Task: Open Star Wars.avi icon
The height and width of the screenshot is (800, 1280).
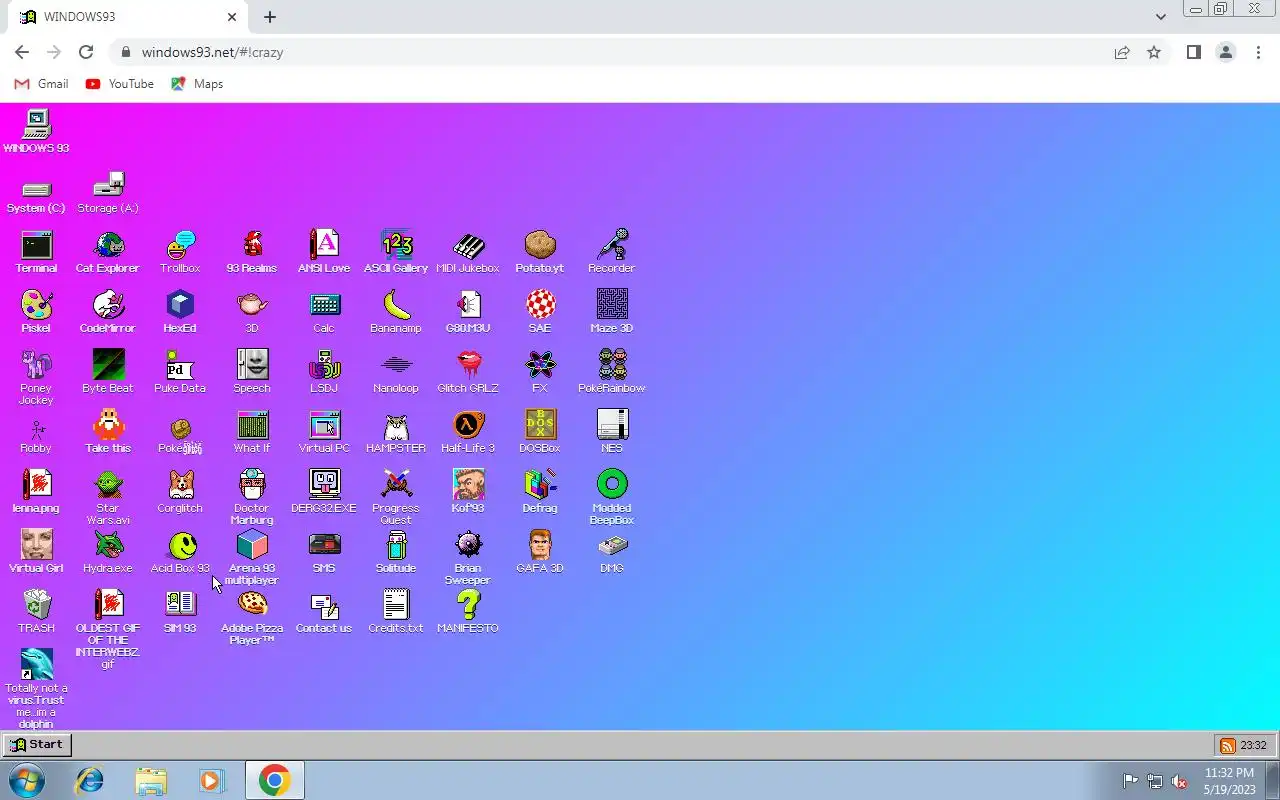Action: [108, 495]
